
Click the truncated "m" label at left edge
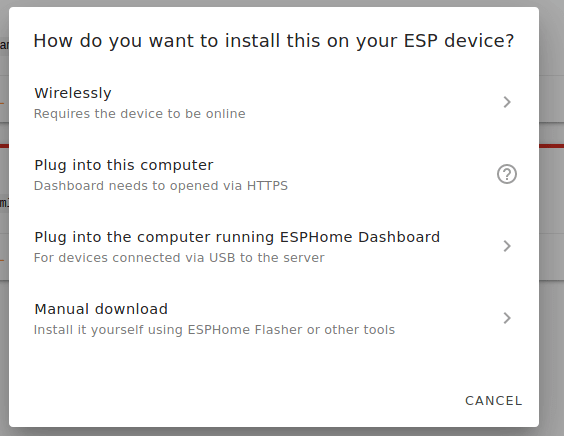(4, 203)
